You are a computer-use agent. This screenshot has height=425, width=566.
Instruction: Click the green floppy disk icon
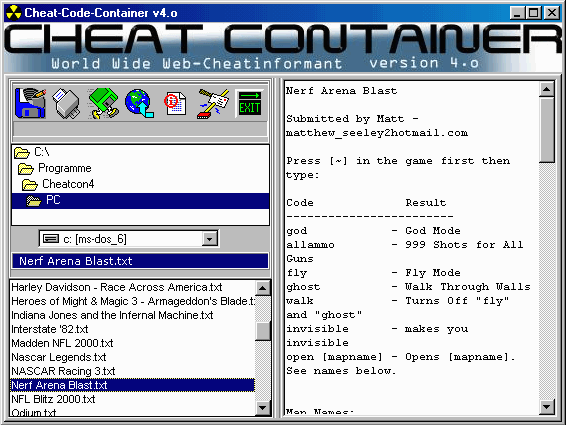[103, 103]
